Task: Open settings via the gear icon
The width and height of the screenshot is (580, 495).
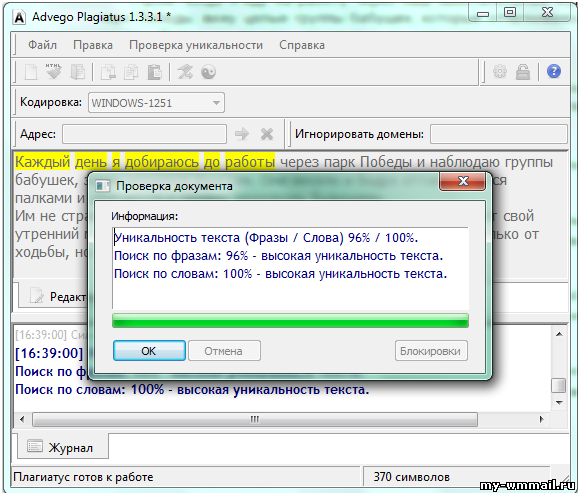Action: pyautogui.click(x=500, y=71)
